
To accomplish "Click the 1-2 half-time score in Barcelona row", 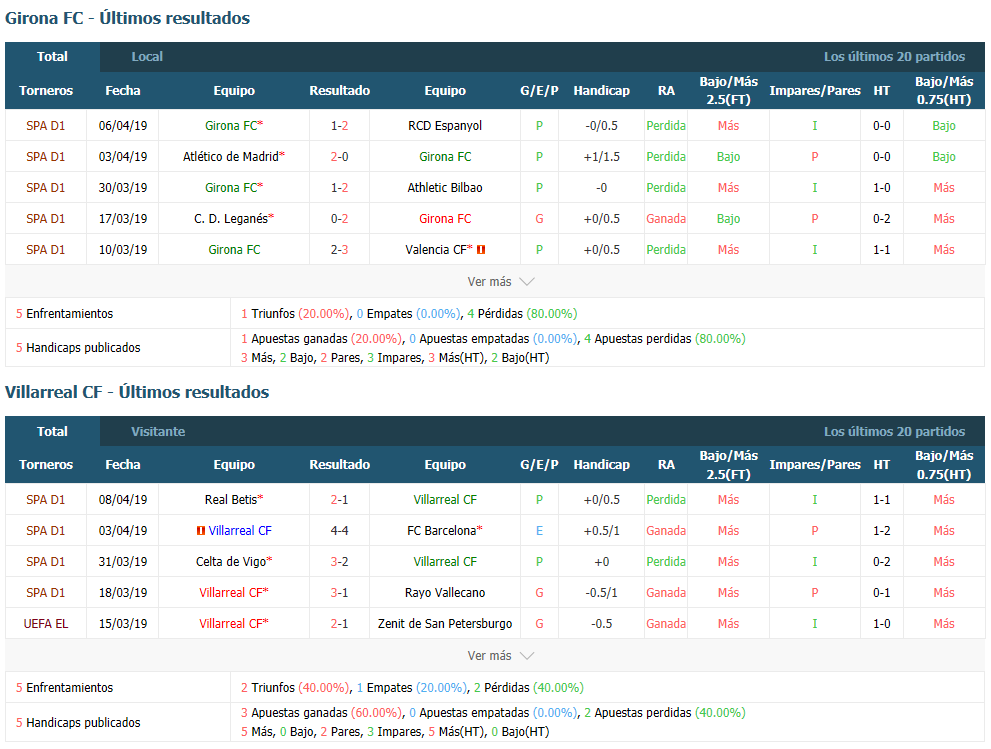I will [882, 530].
